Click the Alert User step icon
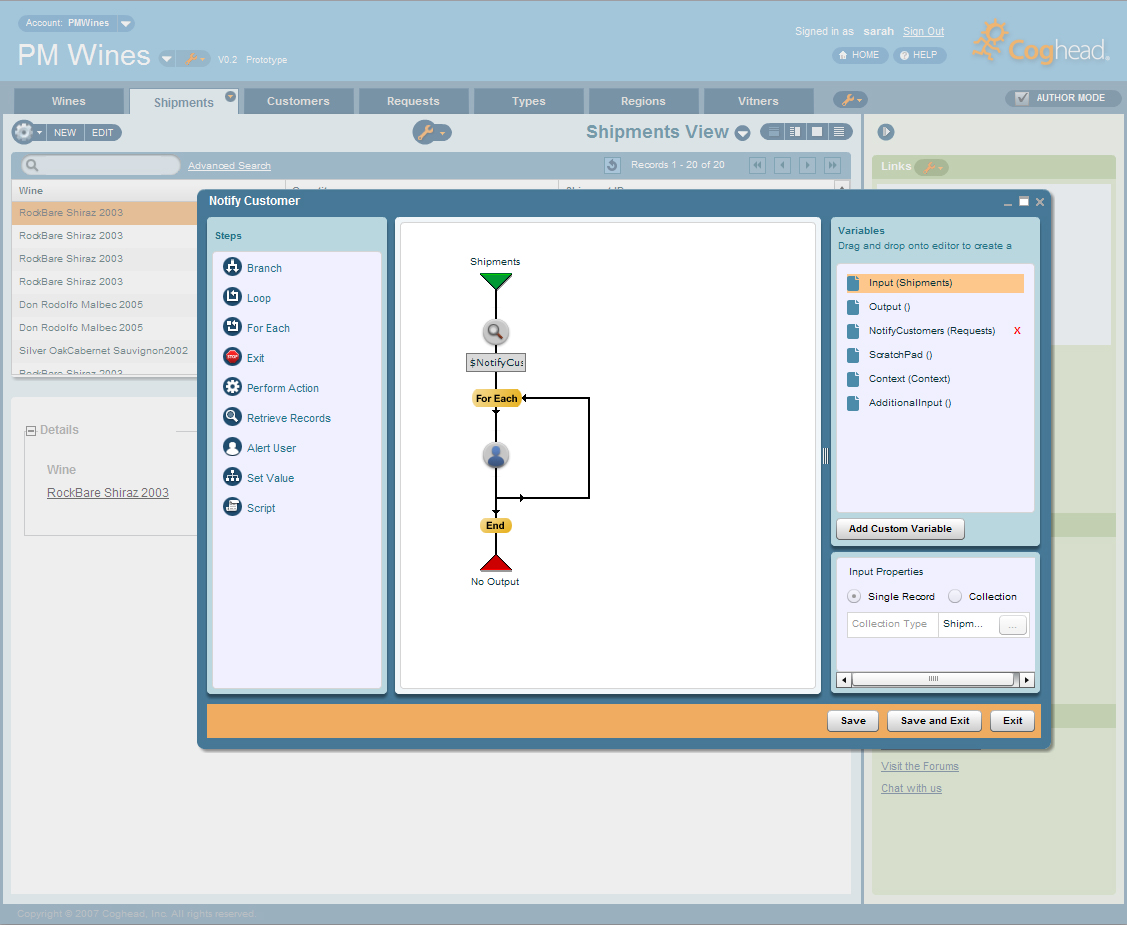The width and height of the screenshot is (1127, 925). pyautogui.click(x=232, y=448)
